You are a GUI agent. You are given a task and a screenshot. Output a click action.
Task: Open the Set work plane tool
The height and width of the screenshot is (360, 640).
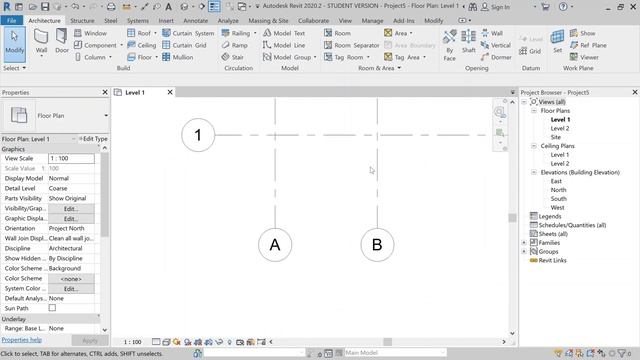tap(557, 41)
